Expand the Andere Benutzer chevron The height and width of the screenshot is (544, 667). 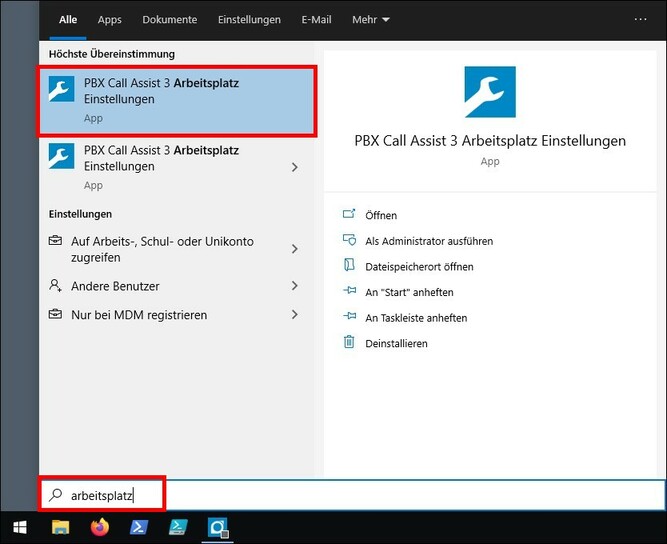point(294,286)
